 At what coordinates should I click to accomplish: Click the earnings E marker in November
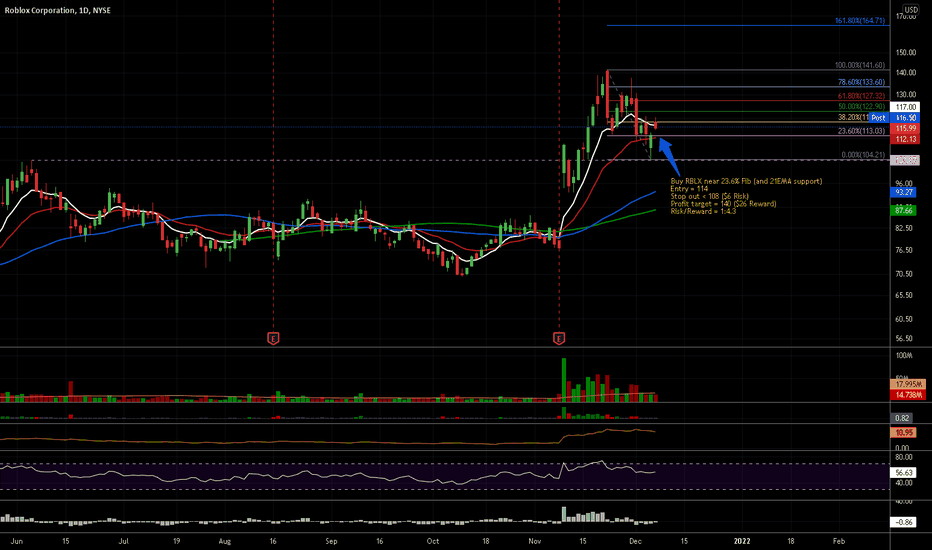tap(559, 338)
